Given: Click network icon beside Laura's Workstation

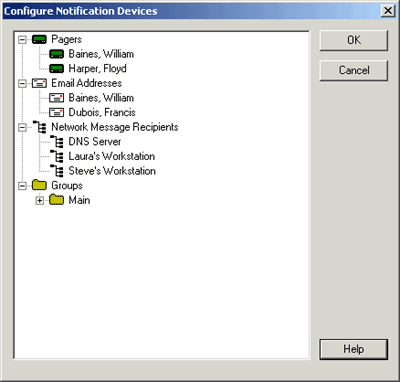Looking at the screenshot, I should click(57, 156).
